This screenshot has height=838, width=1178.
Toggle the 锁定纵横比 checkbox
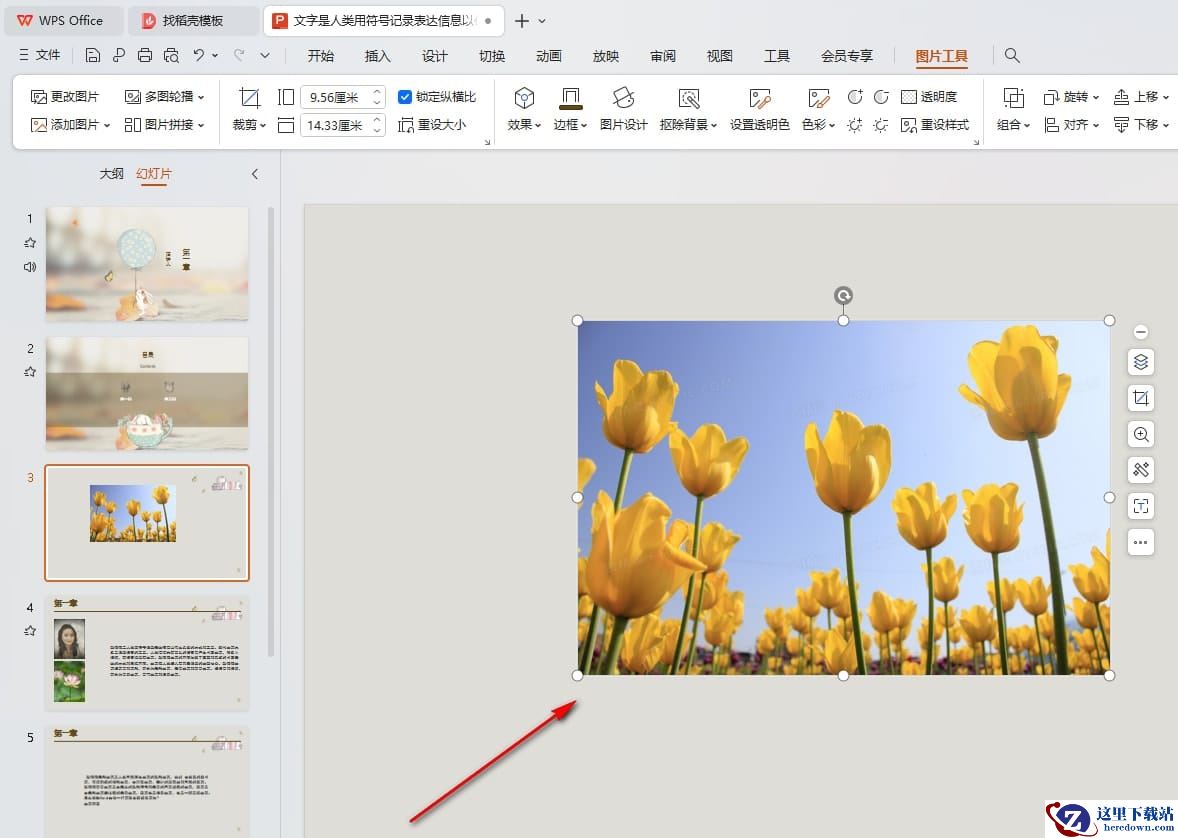(x=405, y=96)
